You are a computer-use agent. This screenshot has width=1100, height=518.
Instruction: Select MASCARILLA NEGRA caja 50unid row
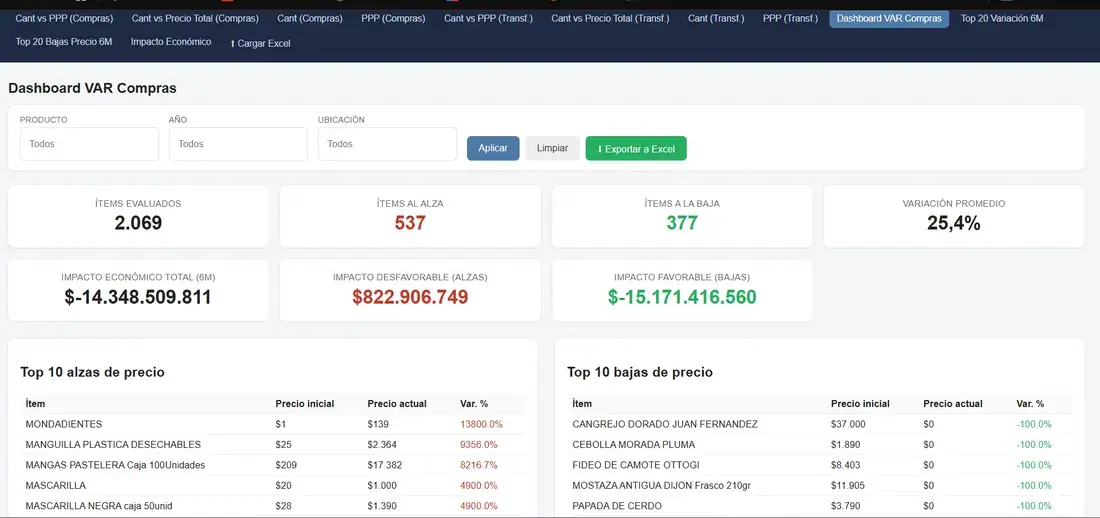coord(272,505)
